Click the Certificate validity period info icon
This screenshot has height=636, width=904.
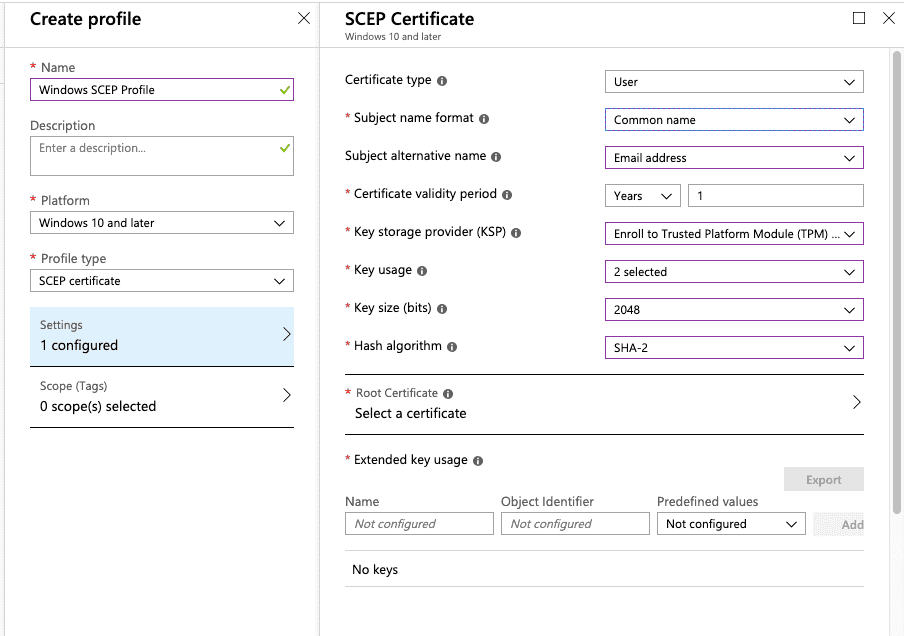coord(507,195)
